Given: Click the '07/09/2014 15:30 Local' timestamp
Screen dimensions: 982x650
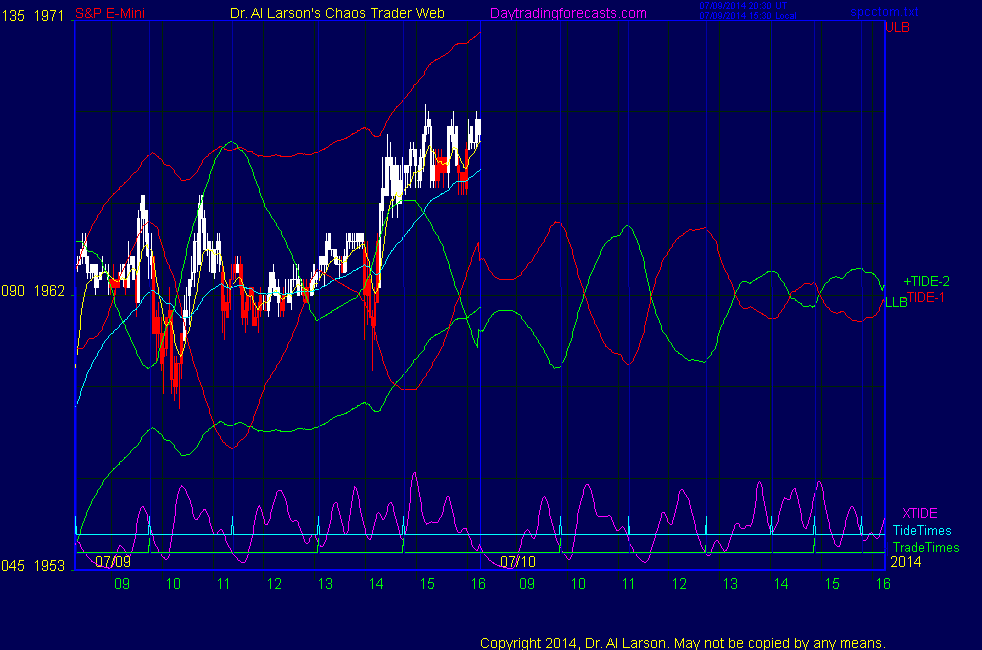Looking at the screenshot, I should coord(748,16).
